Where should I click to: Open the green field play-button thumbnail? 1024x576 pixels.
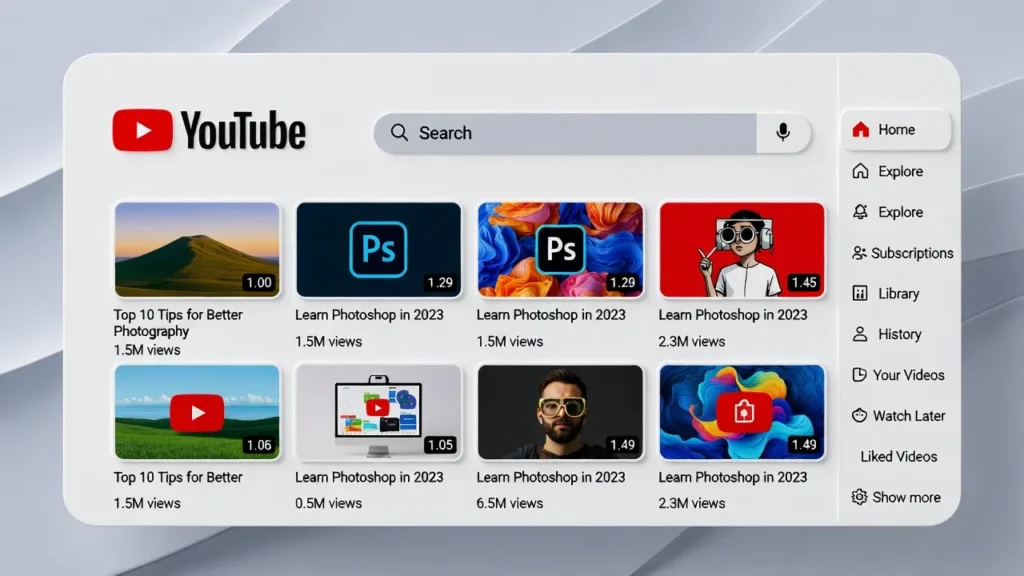click(197, 412)
